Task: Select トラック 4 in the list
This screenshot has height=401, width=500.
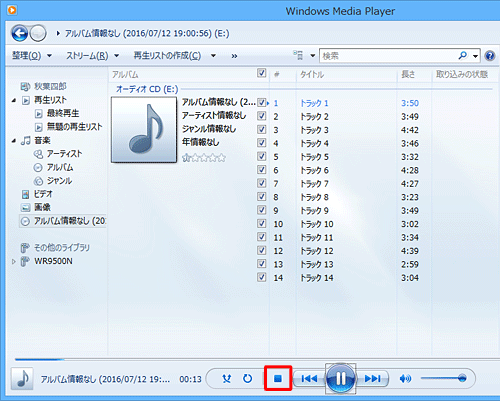Action: (x=314, y=143)
